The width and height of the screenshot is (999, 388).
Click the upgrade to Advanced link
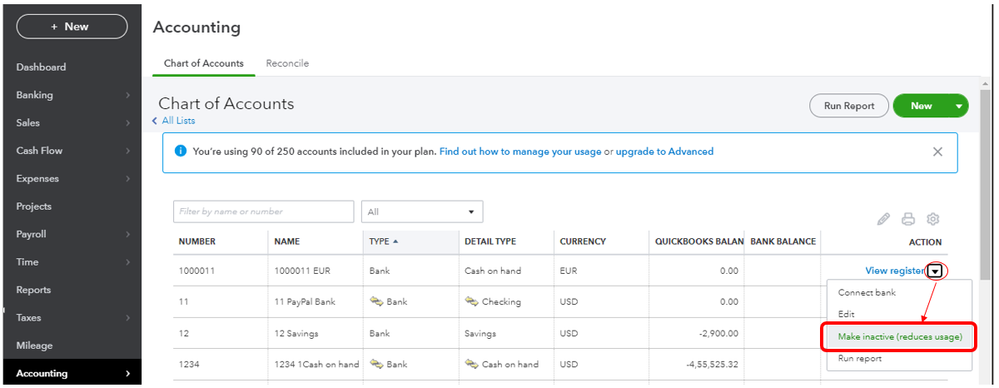tap(665, 152)
